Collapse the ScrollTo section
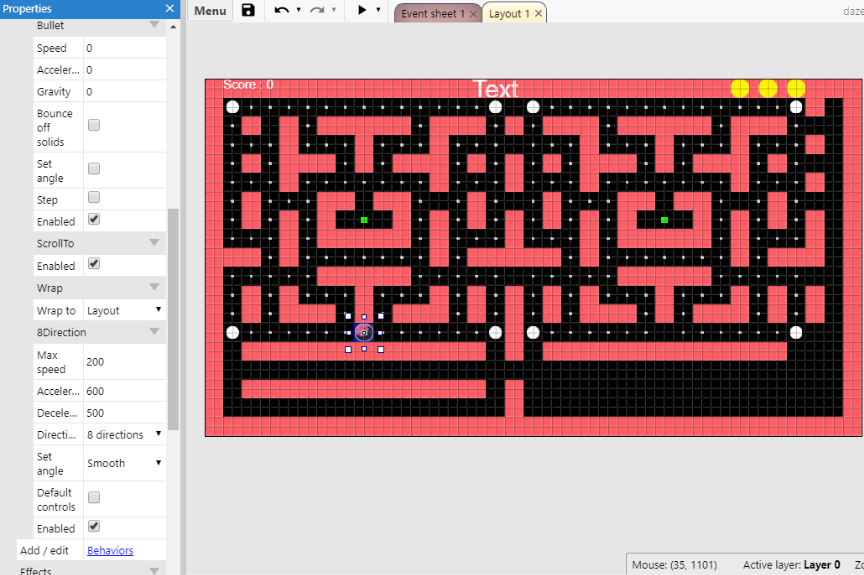Viewport: 864px width, 575px height. click(x=154, y=243)
